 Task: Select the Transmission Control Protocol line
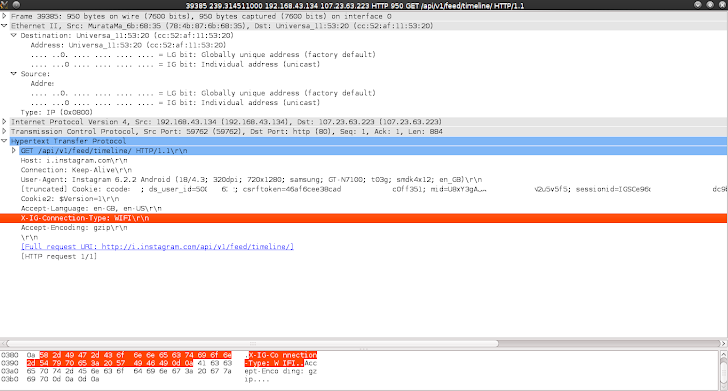pyautogui.click(x=227, y=132)
